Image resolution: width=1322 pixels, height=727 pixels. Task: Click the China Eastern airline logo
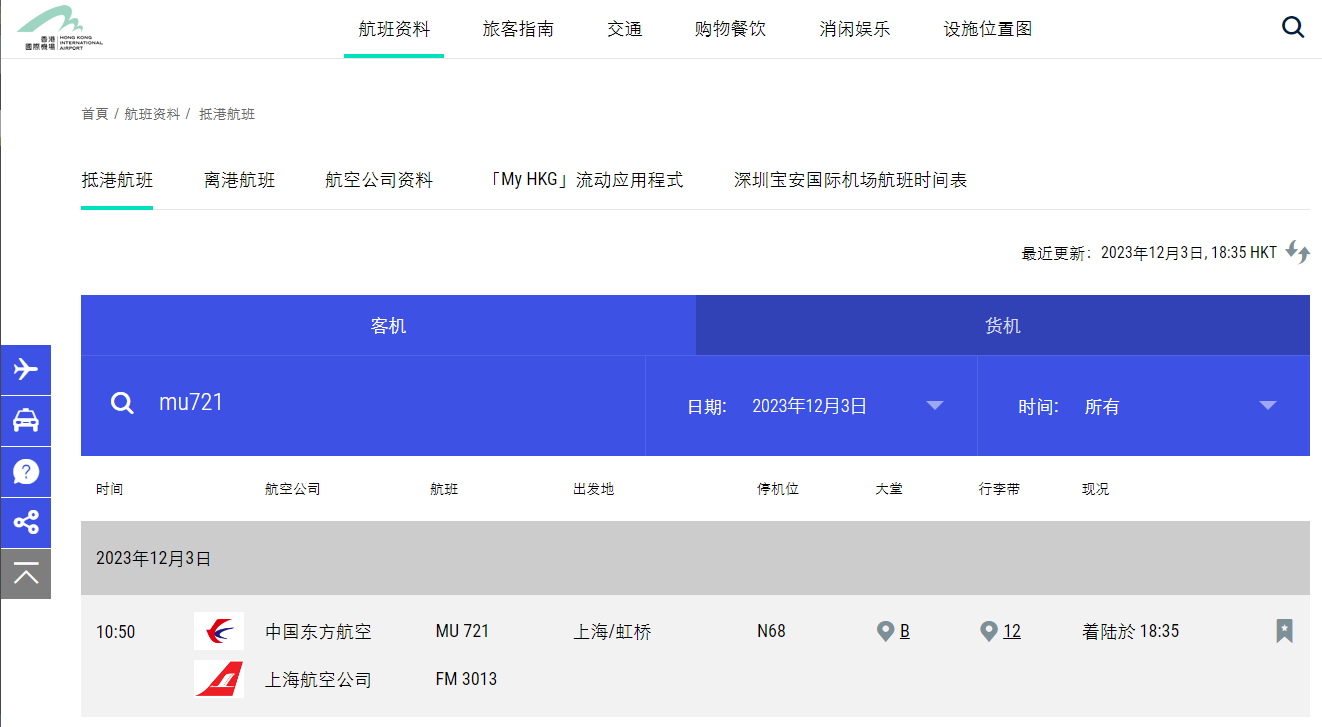pos(219,631)
